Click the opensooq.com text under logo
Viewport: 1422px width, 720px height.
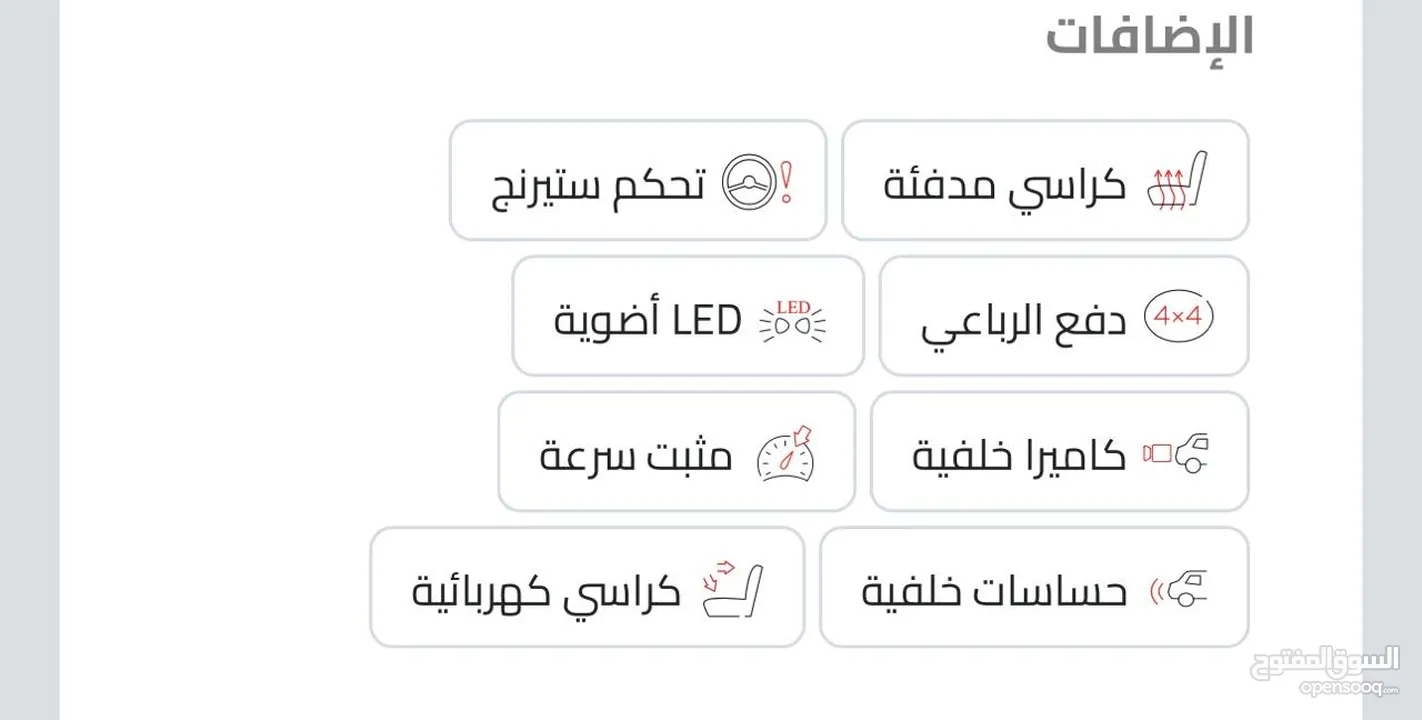tap(1349, 689)
